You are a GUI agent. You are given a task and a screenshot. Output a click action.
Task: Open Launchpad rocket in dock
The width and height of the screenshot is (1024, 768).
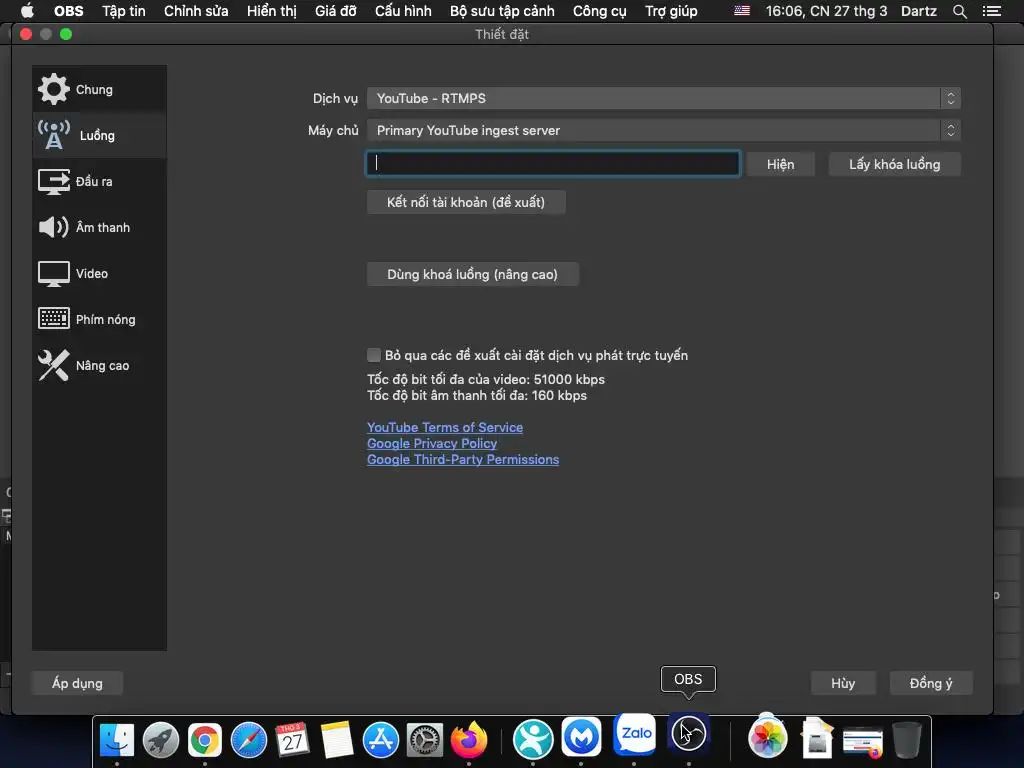[161, 740]
